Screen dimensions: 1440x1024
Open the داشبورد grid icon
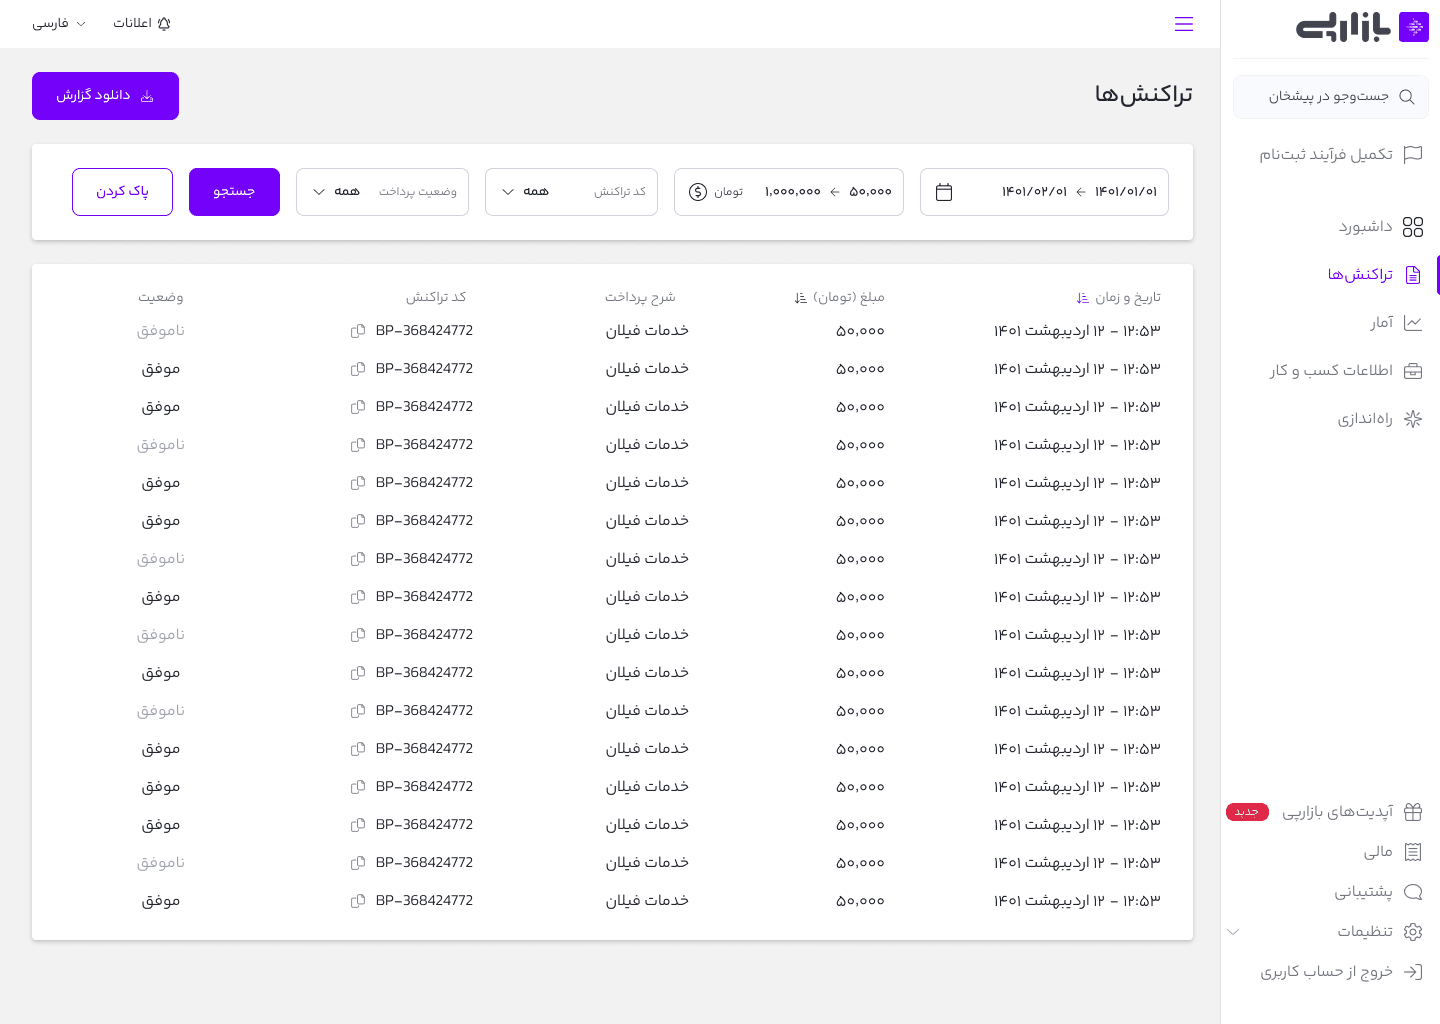point(1413,227)
